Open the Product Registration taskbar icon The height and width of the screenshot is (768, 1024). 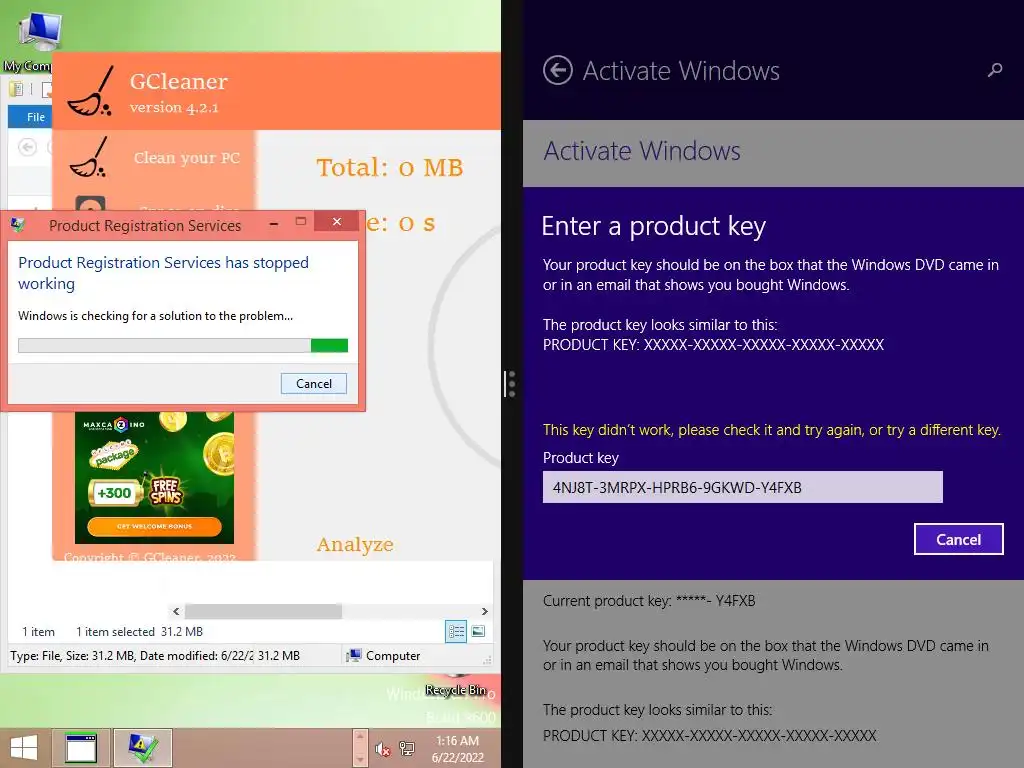click(x=142, y=748)
